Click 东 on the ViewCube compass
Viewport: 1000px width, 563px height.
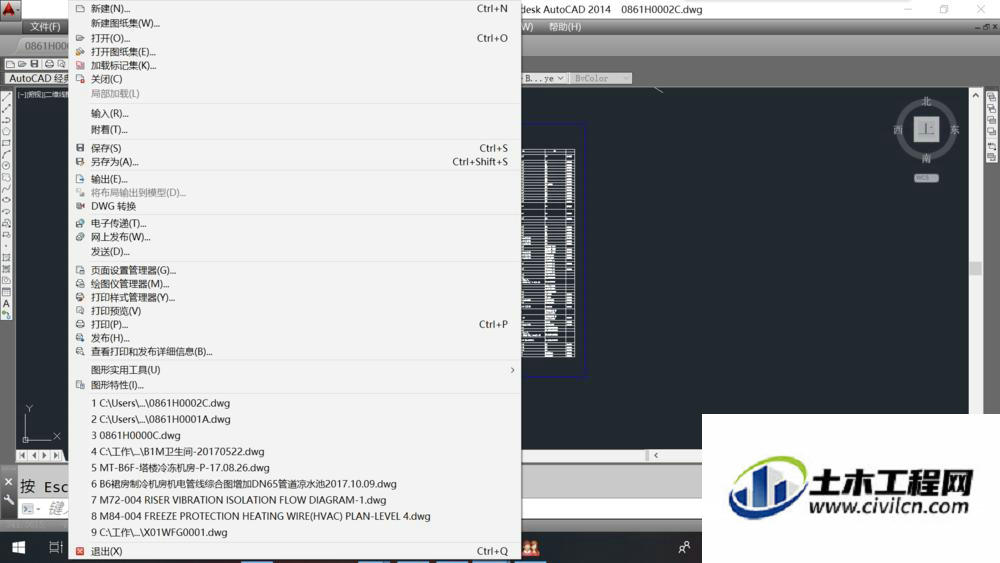(955, 130)
